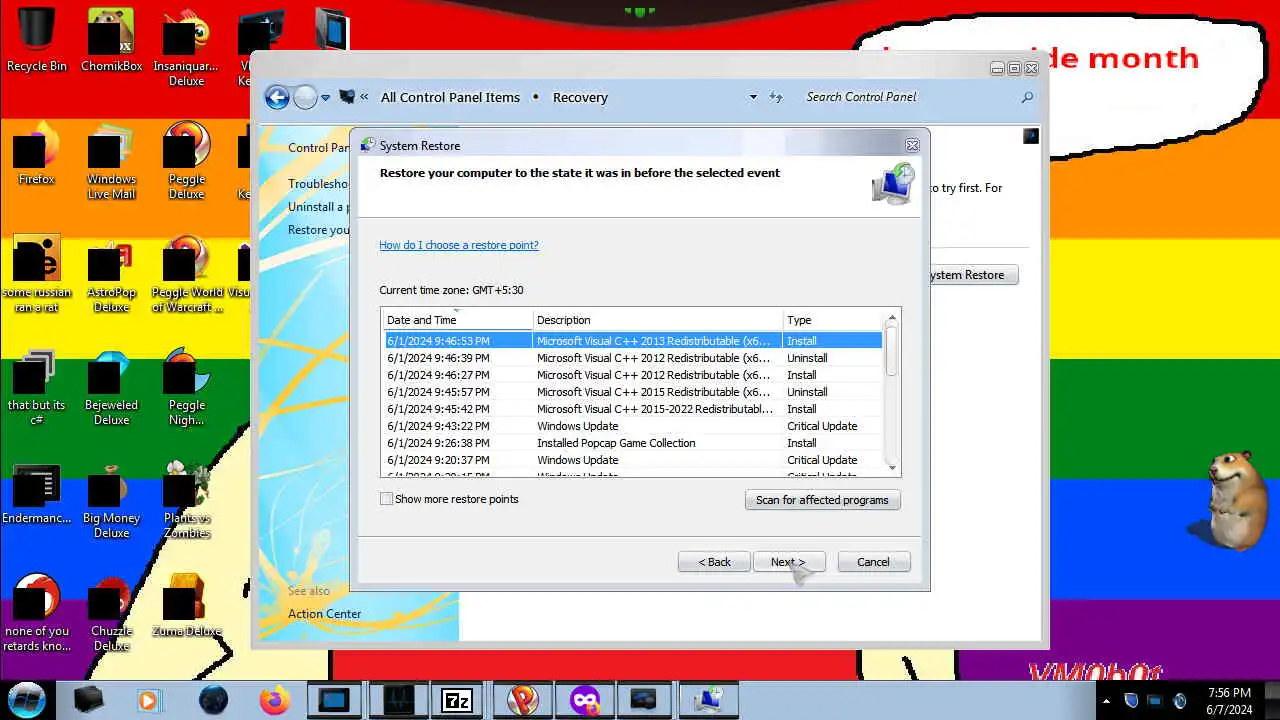Open the Windows Start menu orb
This screenshot has width=1280, height=720.
click(x=27, y=698)
